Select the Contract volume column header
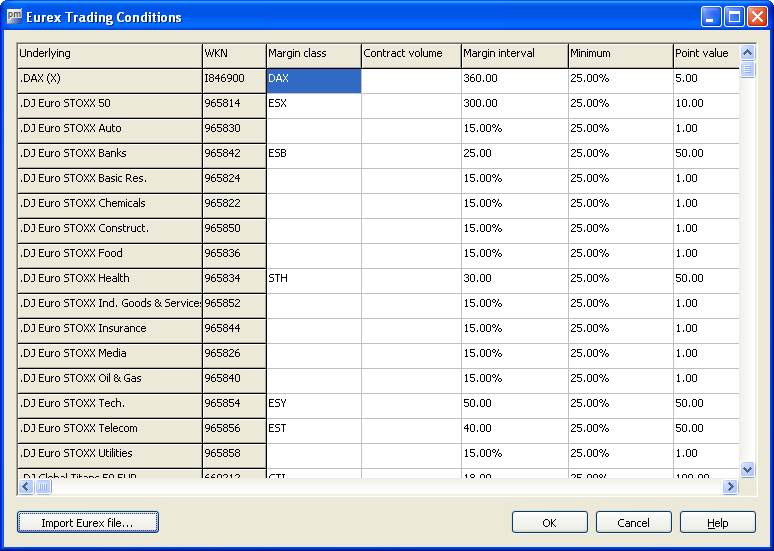Viewport: 774px width, 551px height. click(x=411, y=54)
